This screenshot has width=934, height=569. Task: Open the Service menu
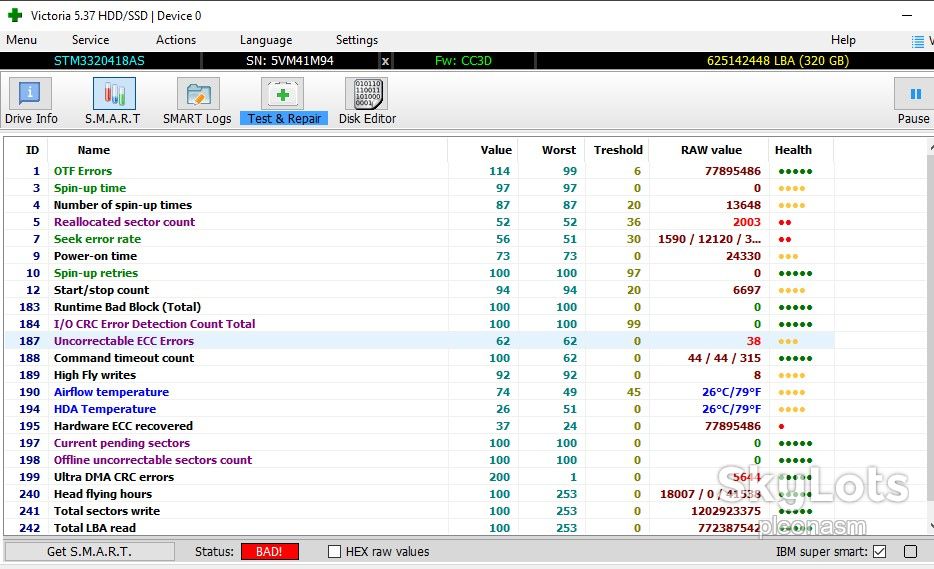coord(91,40)
